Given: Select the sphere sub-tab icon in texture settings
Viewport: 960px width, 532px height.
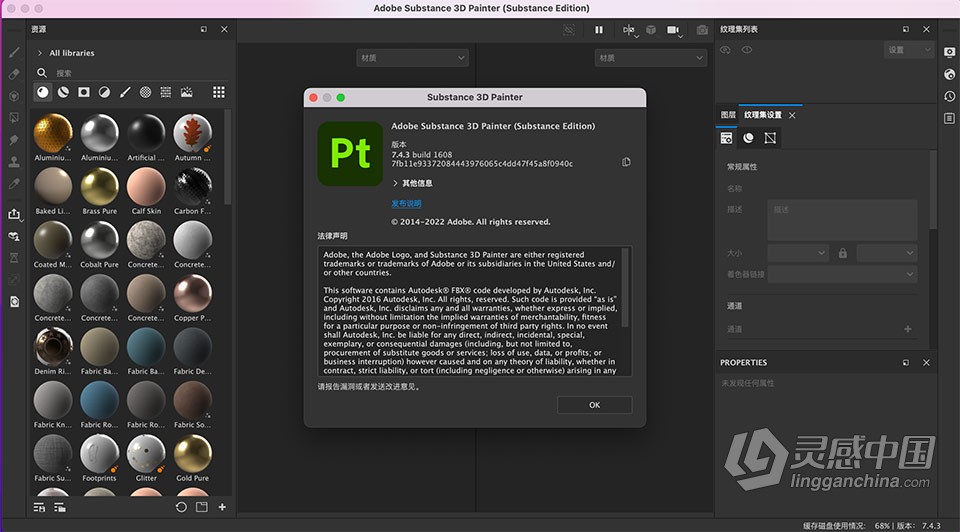Looking at the screenshot, I should pyautogui.click(x=748, y=138).
